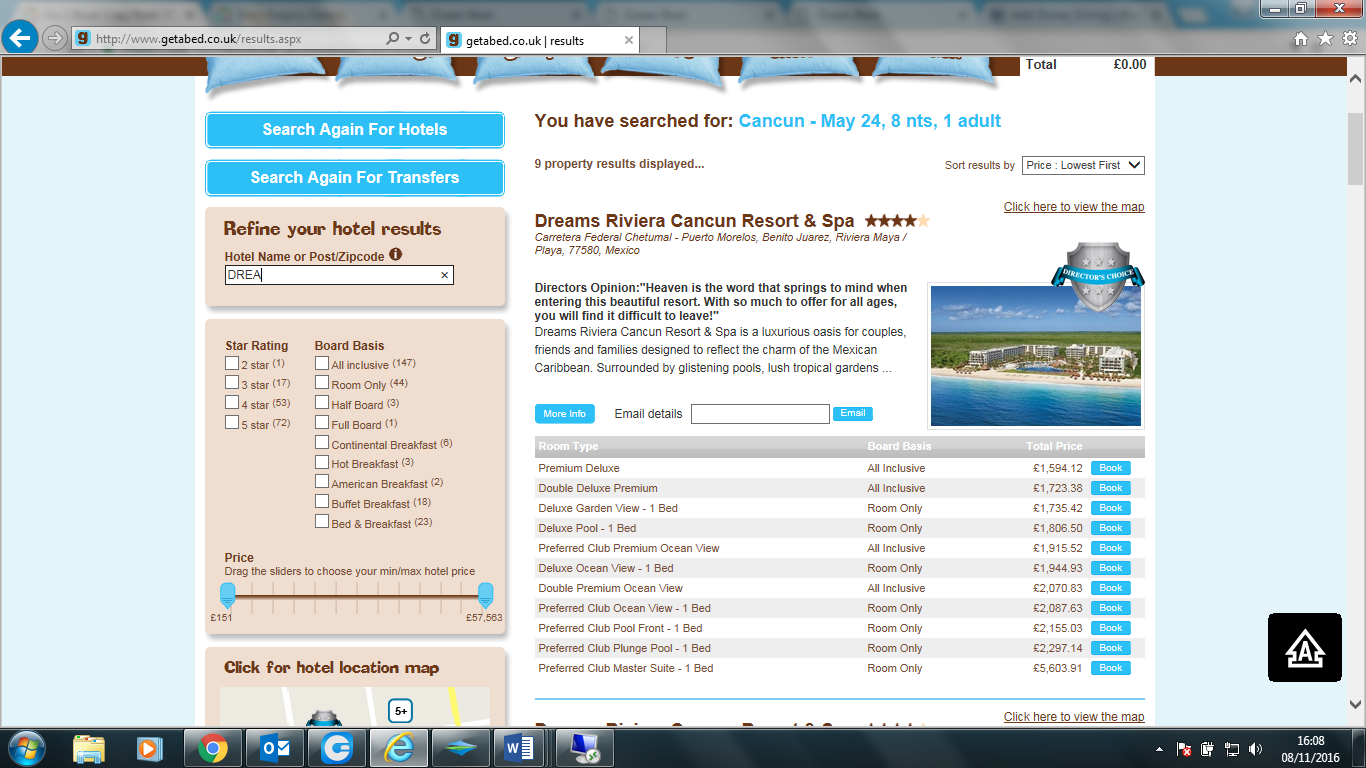Check the Half Board filter
The image size is (1366, 768).
322,403
